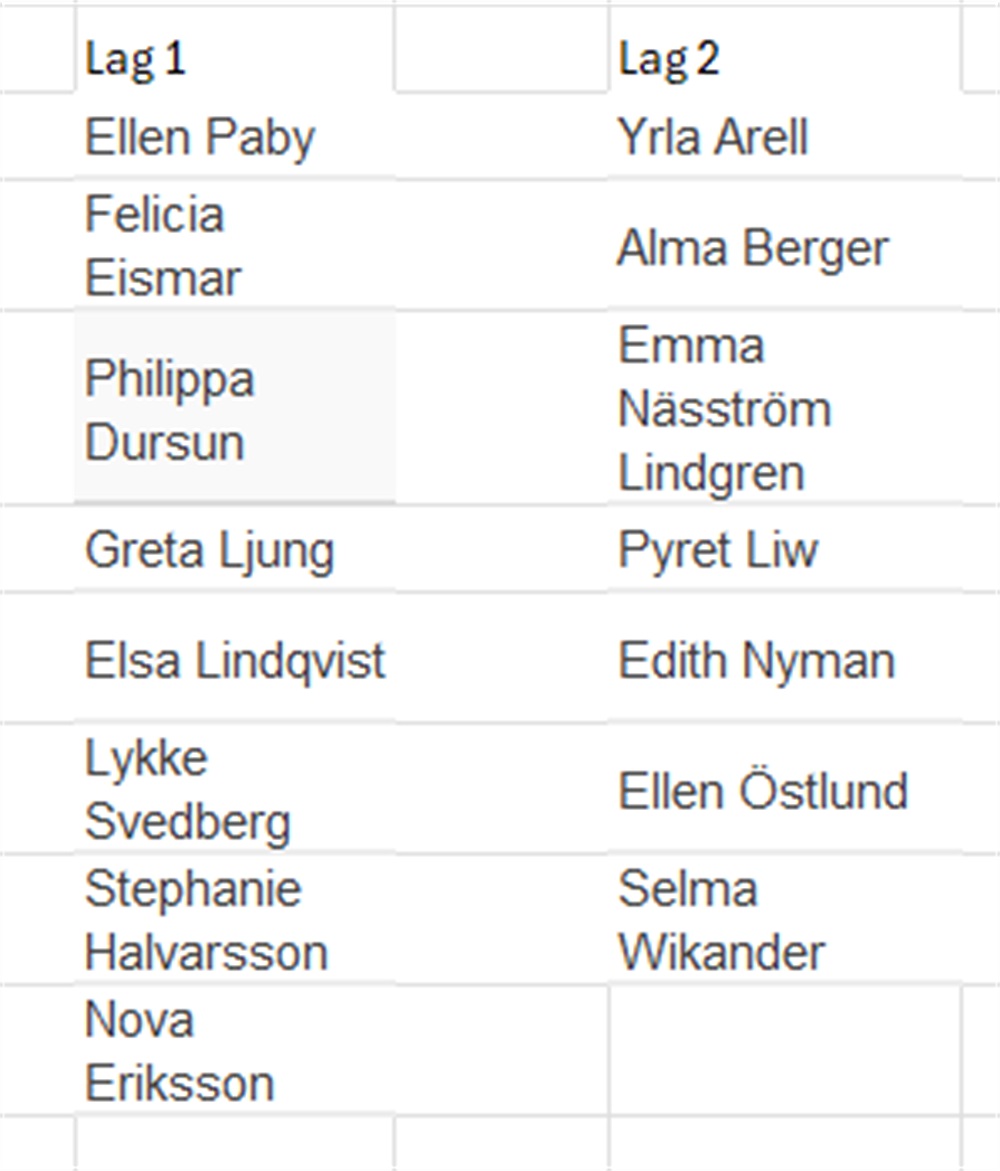Select the Pyret Liw cell

pos(785,549)
